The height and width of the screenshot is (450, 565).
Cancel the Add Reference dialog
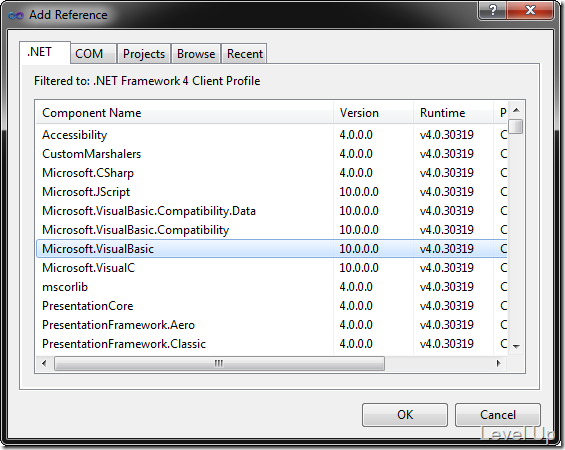tap(498, 415)
